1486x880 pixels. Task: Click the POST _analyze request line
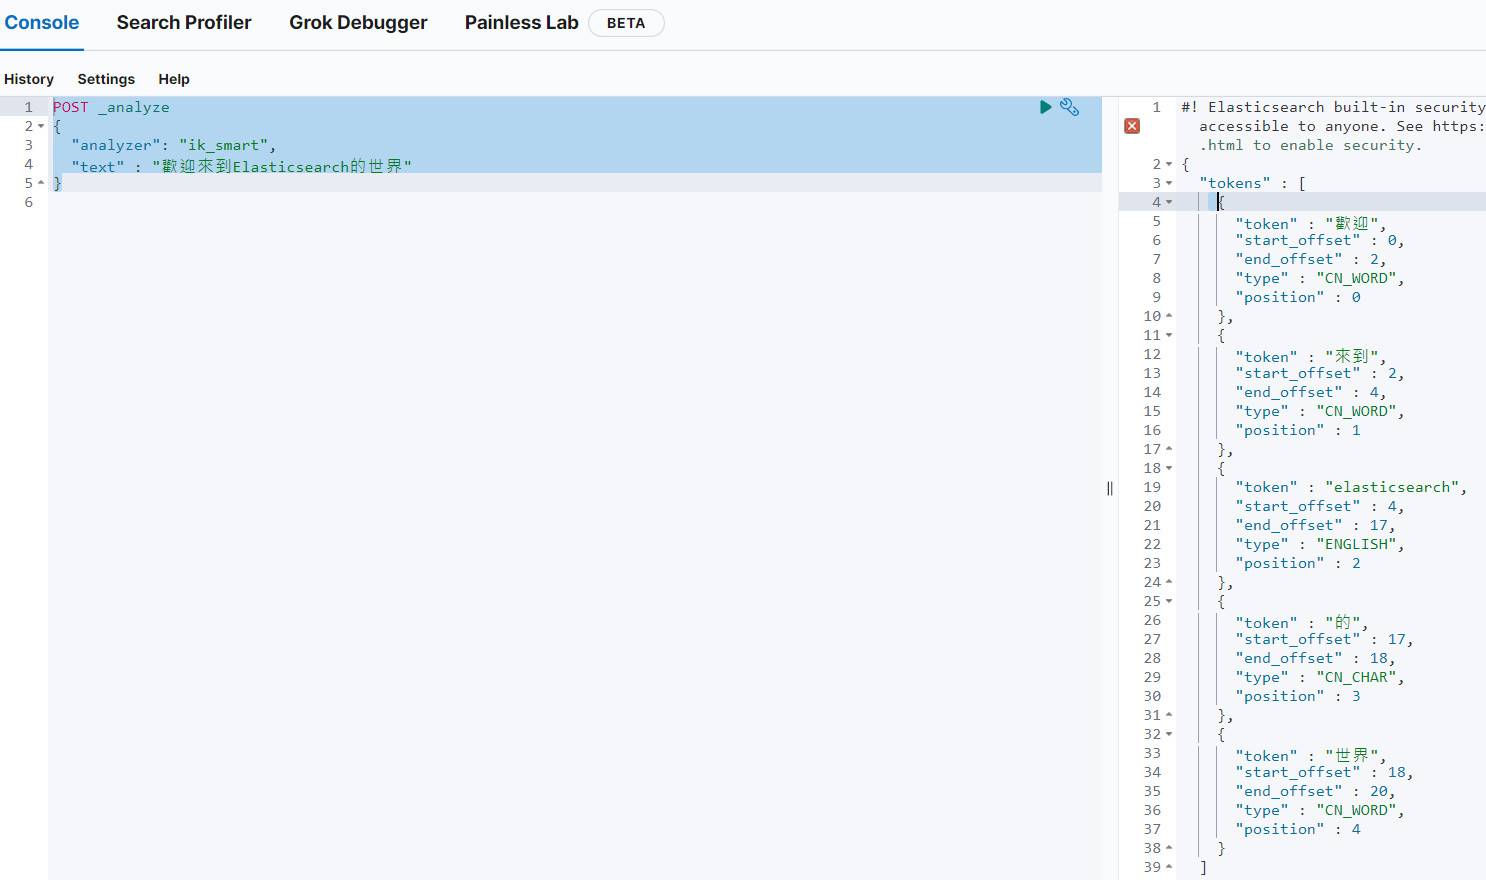click(x=111, y=107)
